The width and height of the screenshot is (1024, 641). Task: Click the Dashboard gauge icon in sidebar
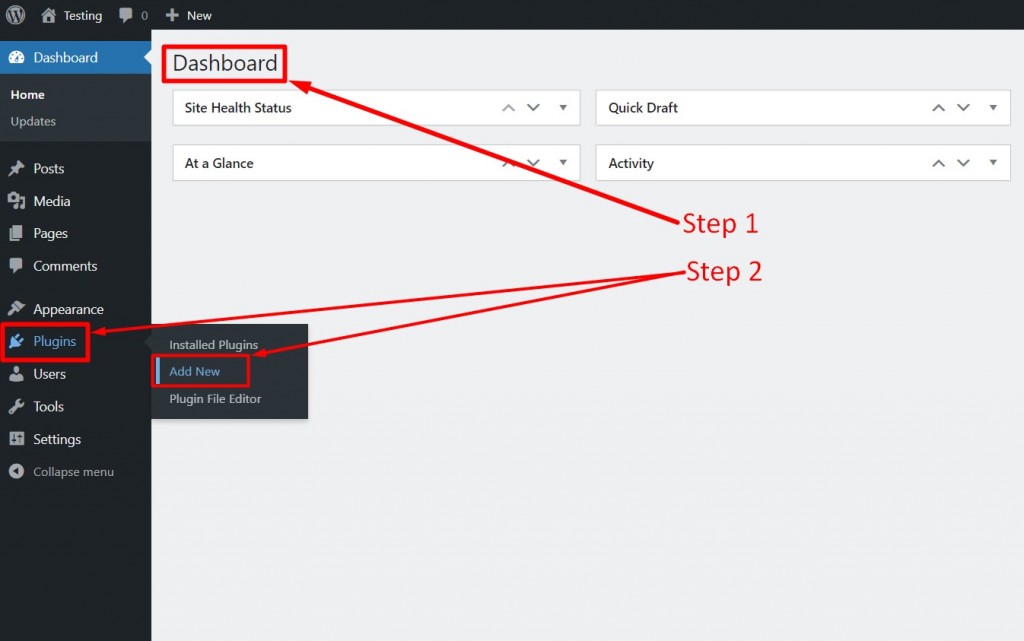[16, 57]
